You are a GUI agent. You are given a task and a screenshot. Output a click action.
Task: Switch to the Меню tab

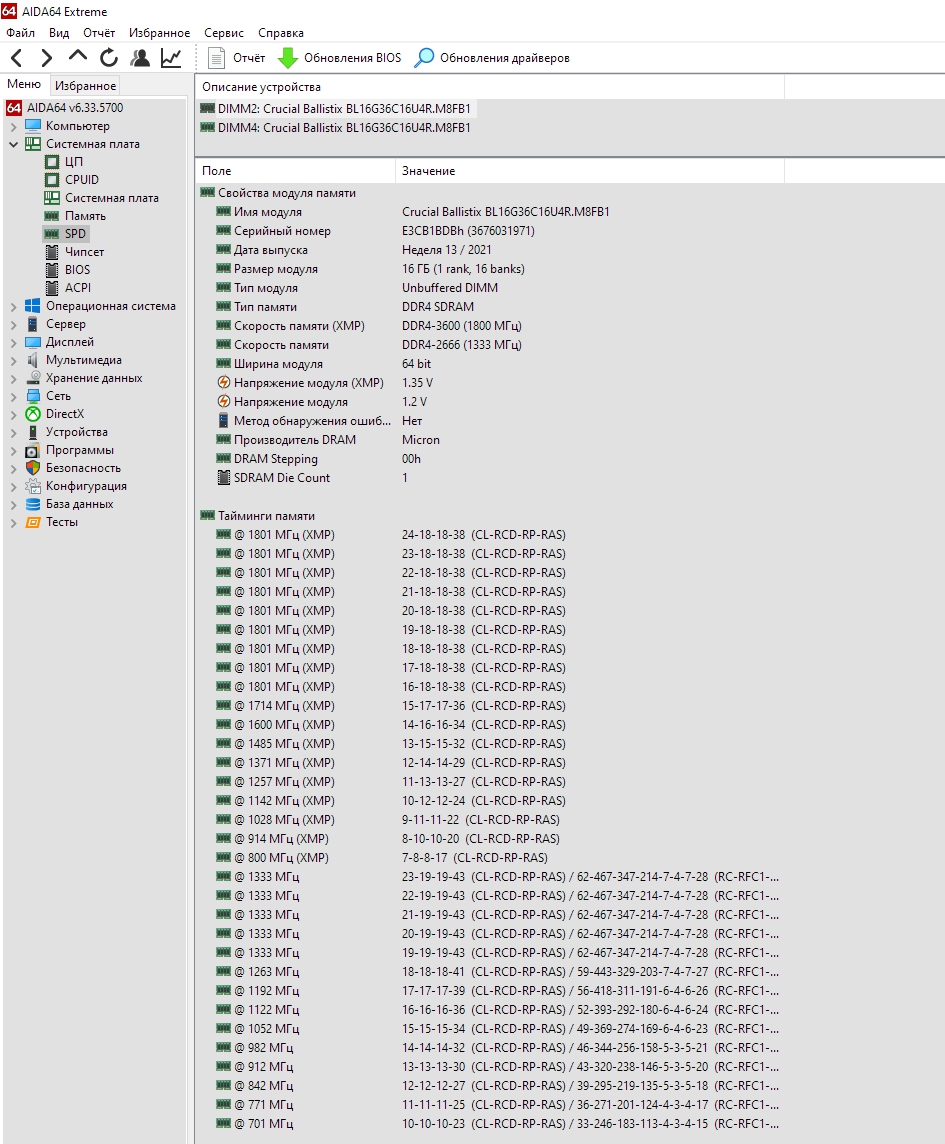tap(24, 85)
